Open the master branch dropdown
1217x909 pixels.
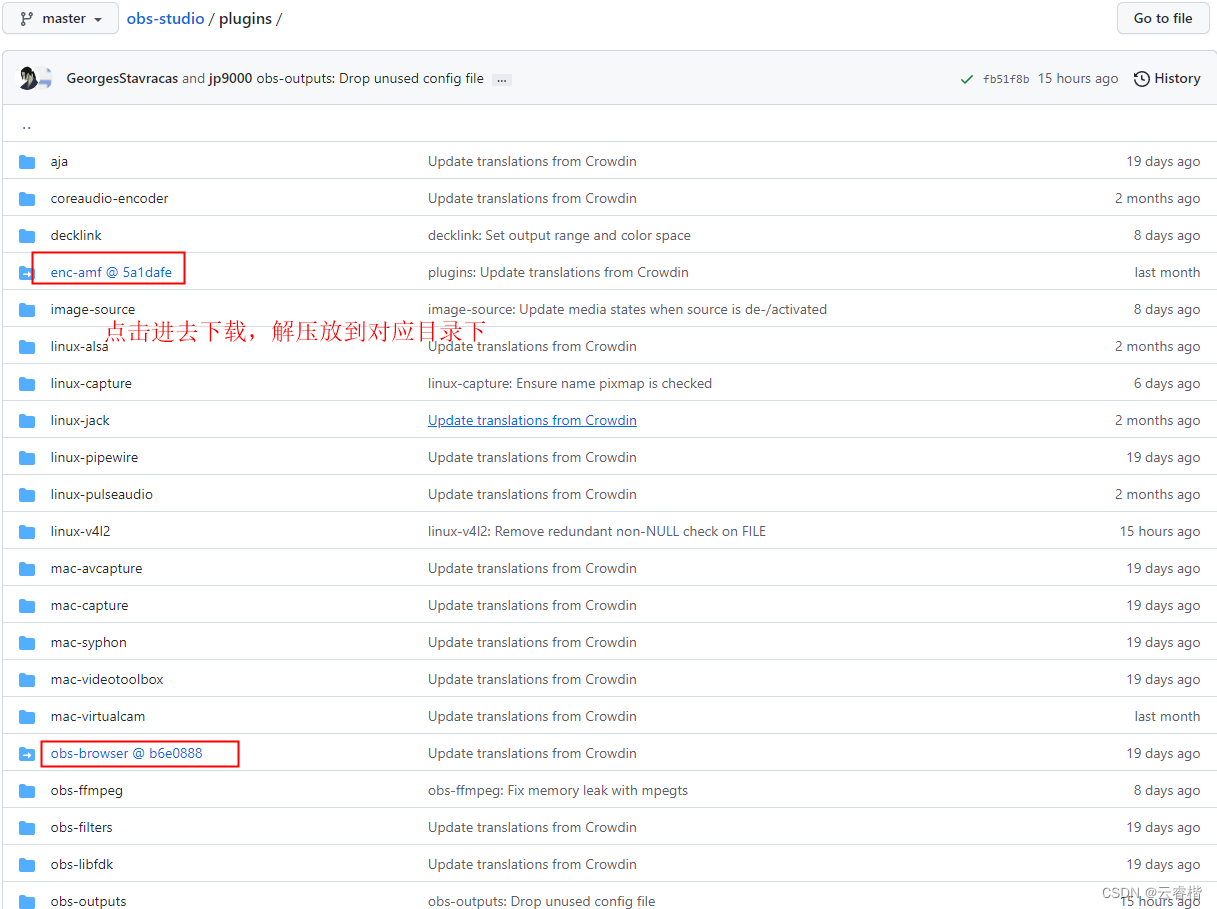tap(60, 18)
